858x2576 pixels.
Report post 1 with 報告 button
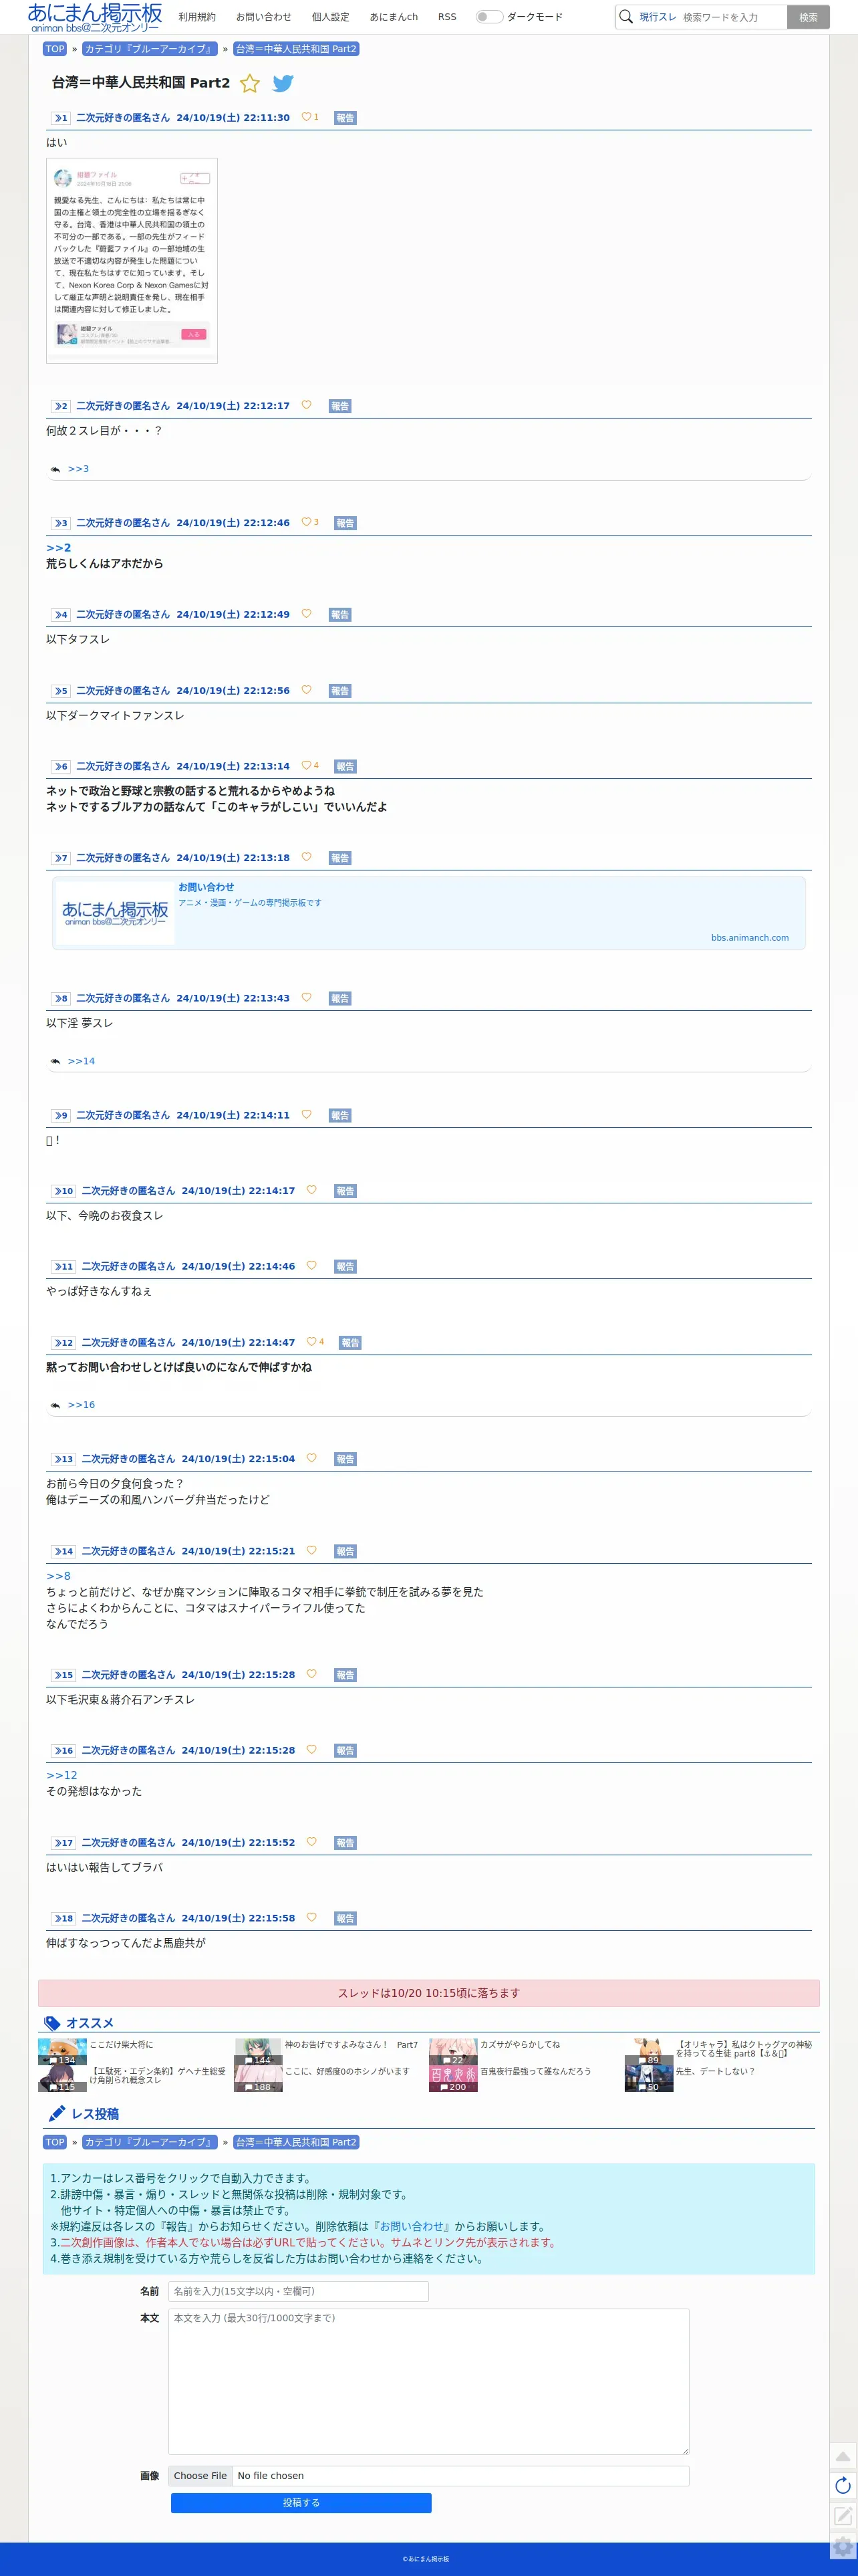(x=345, y=118)
